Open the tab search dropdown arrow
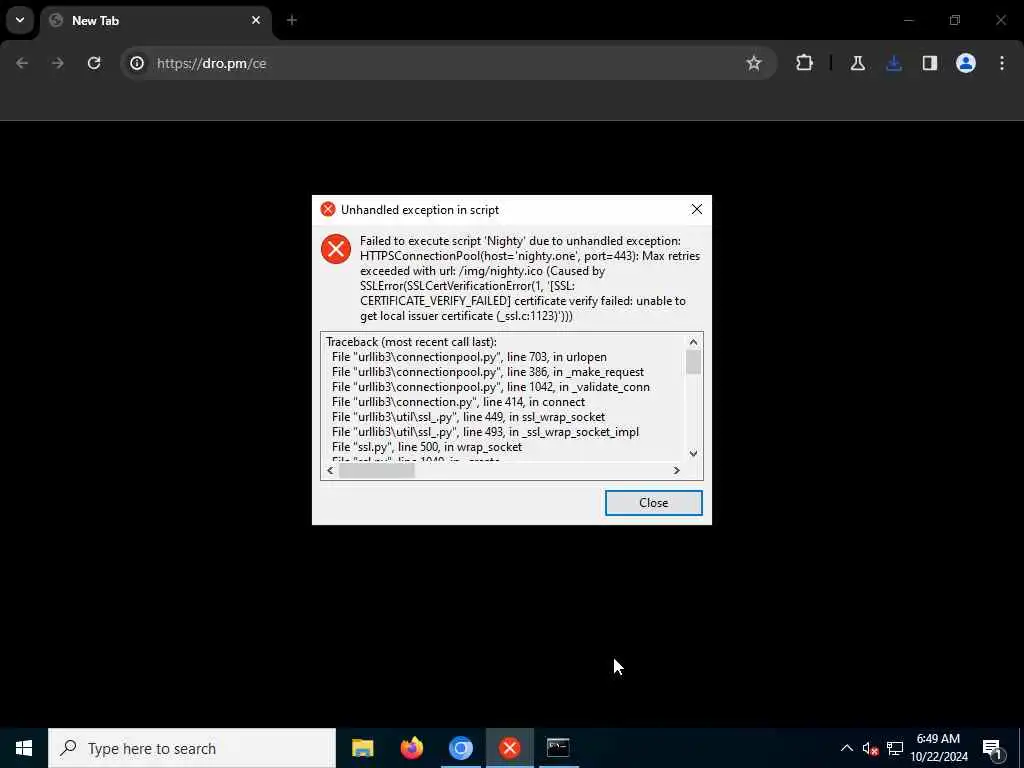Screen dimensions: 1024x768 20,20
